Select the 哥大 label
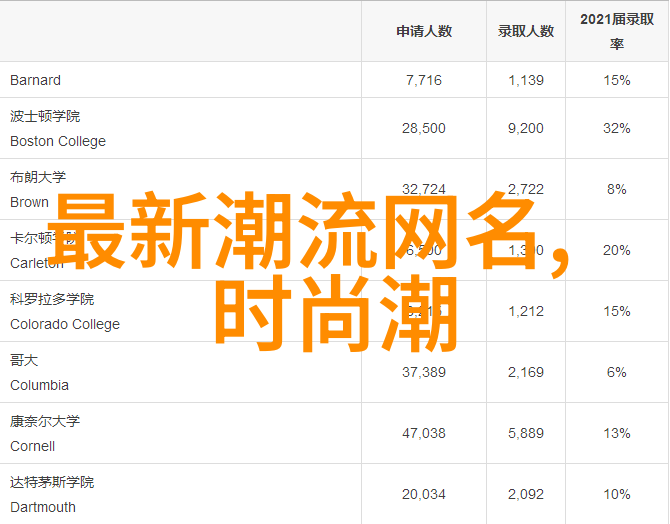The image size is (670, 524). point(24,360)
